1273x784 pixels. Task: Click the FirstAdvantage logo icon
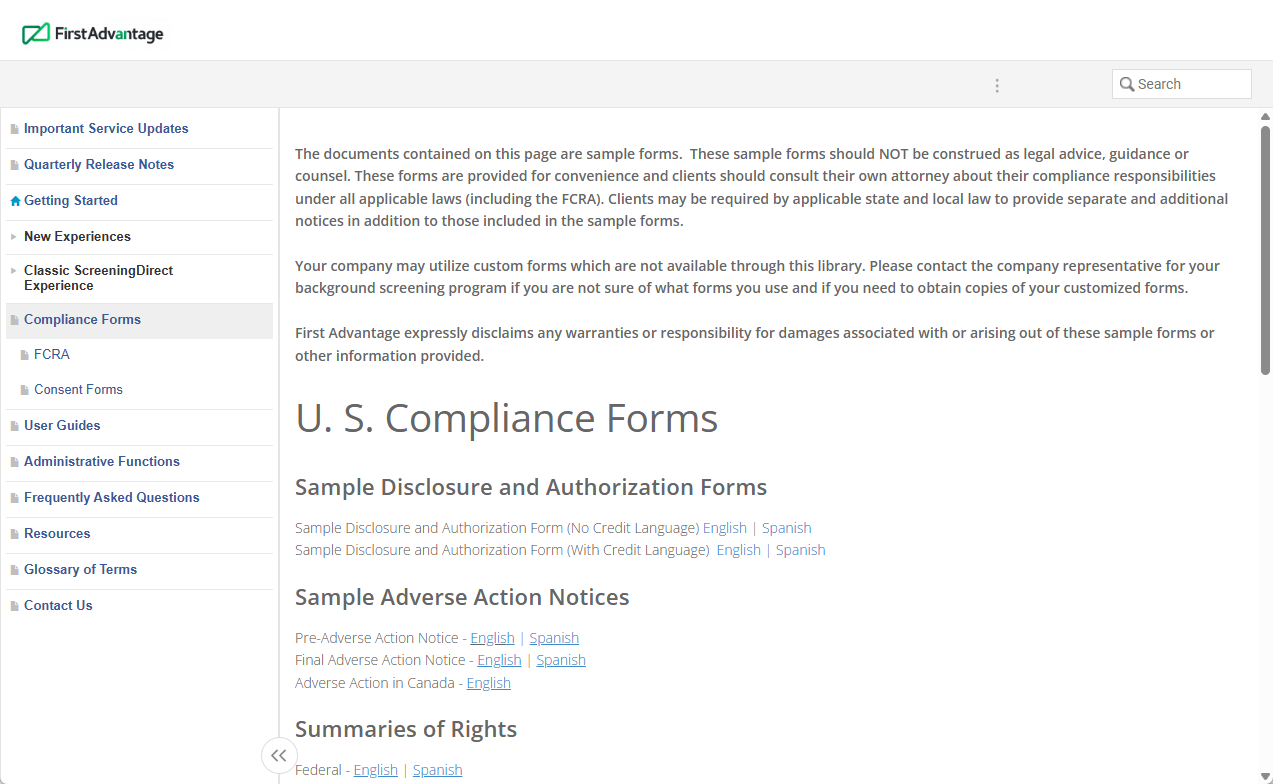[x=36, y=33]
